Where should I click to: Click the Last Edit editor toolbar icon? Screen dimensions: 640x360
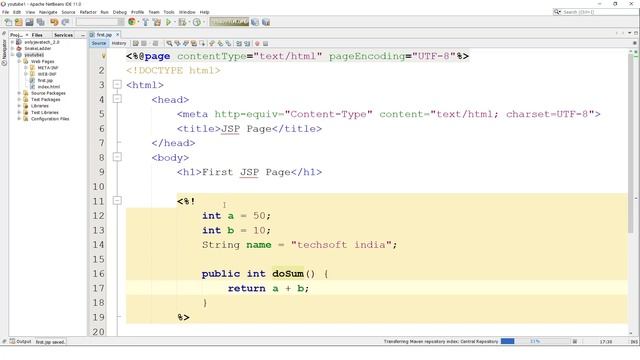(136, 43)
